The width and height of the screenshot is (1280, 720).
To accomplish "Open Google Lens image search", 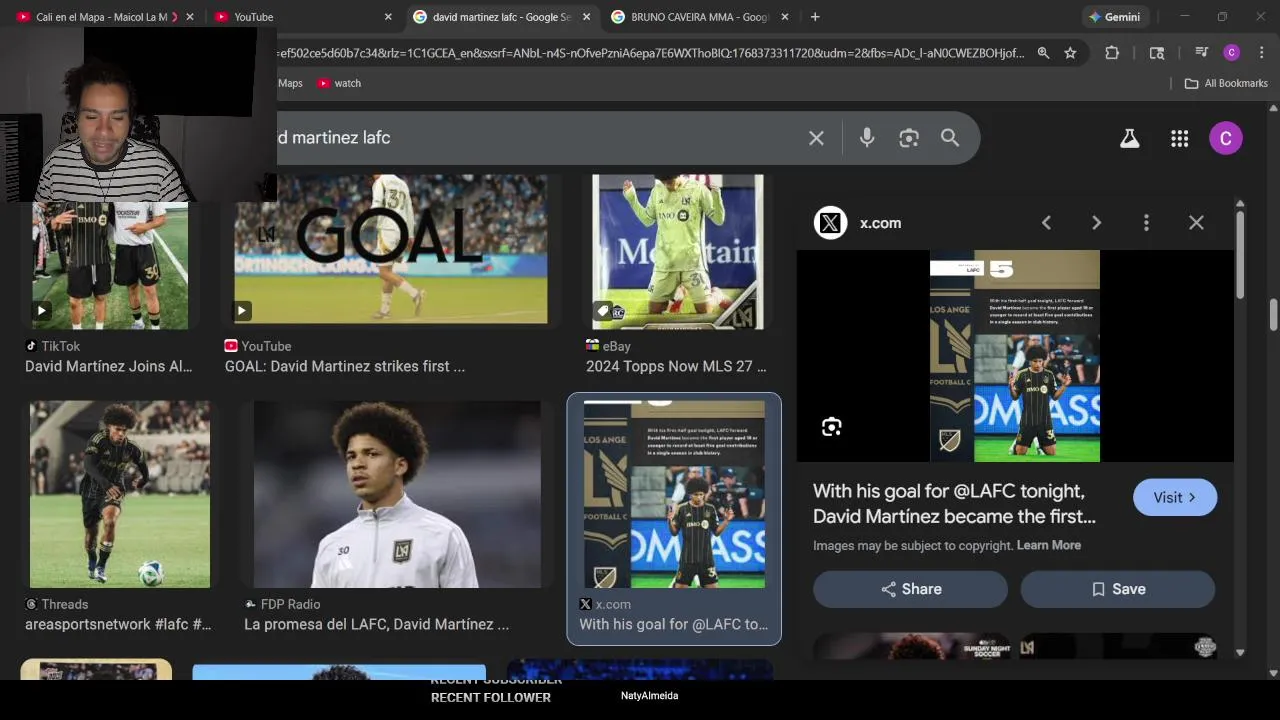I will (x=908, y=138).
